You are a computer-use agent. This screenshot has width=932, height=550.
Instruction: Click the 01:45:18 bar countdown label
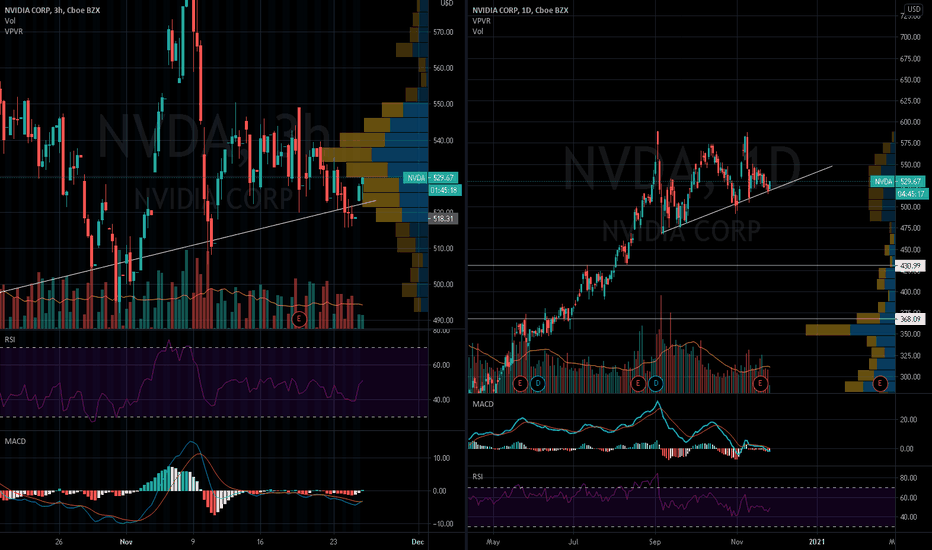pos(444,190)
